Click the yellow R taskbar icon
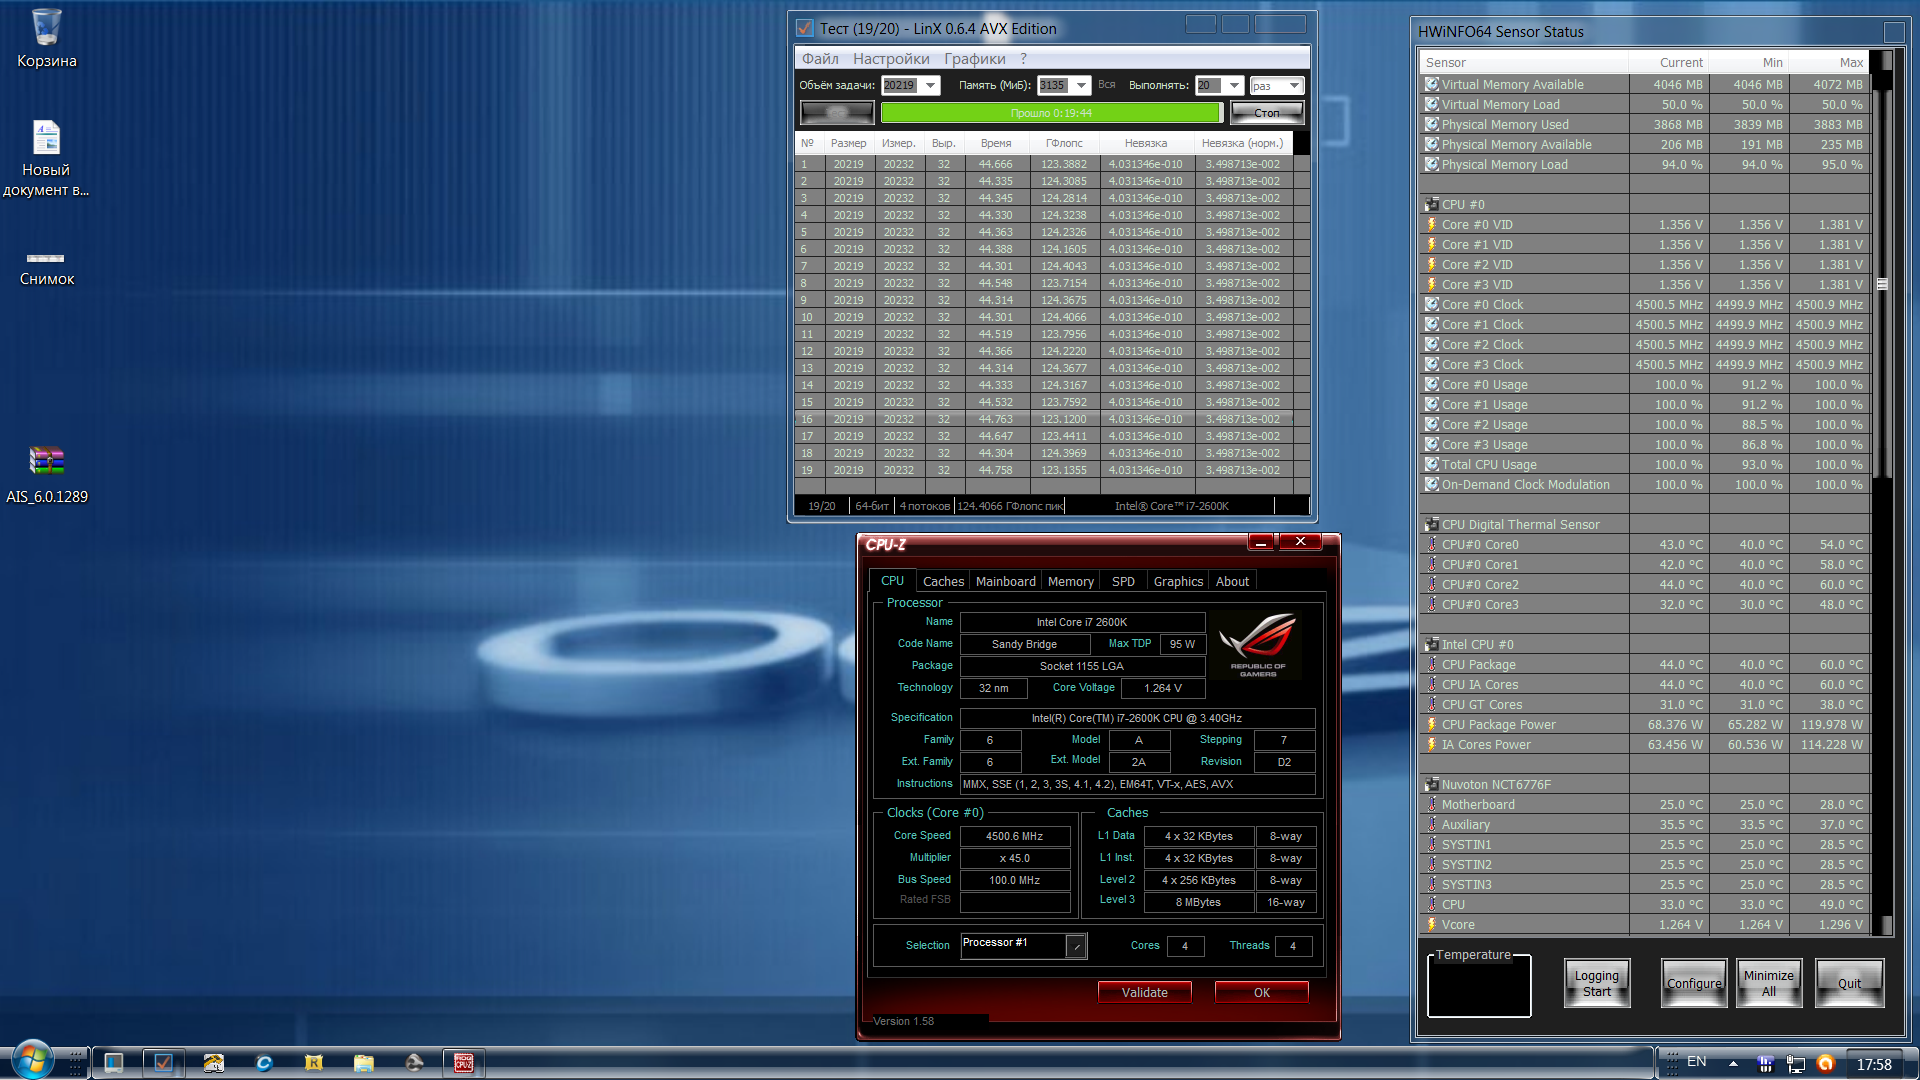Image resolution: width=1920 pixels, height=1080 pixels. pos(314,1062)
